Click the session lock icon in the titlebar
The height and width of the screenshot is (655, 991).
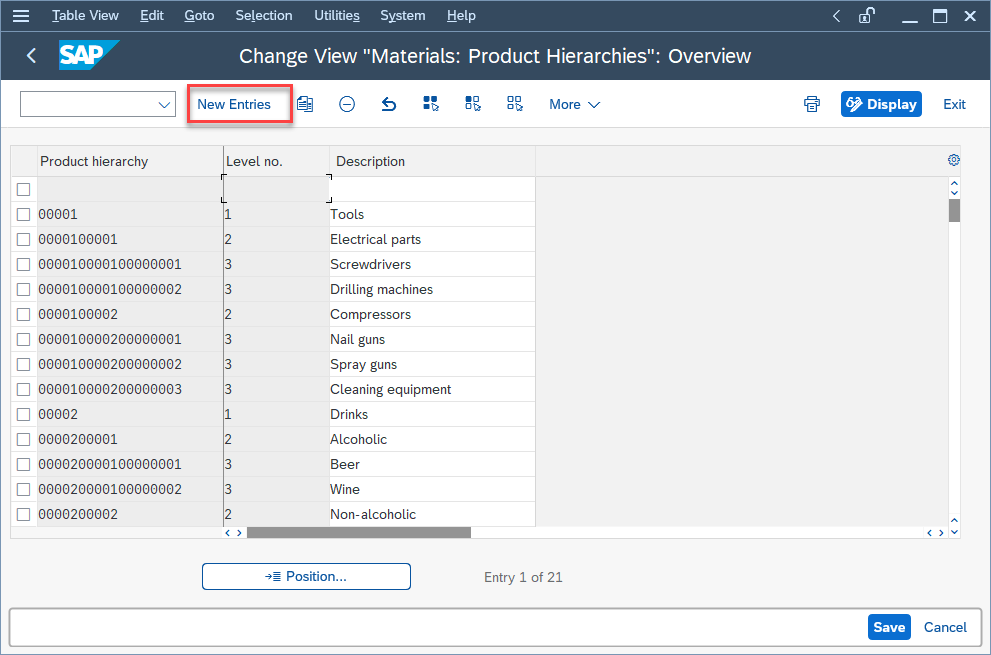pos(866,15)
